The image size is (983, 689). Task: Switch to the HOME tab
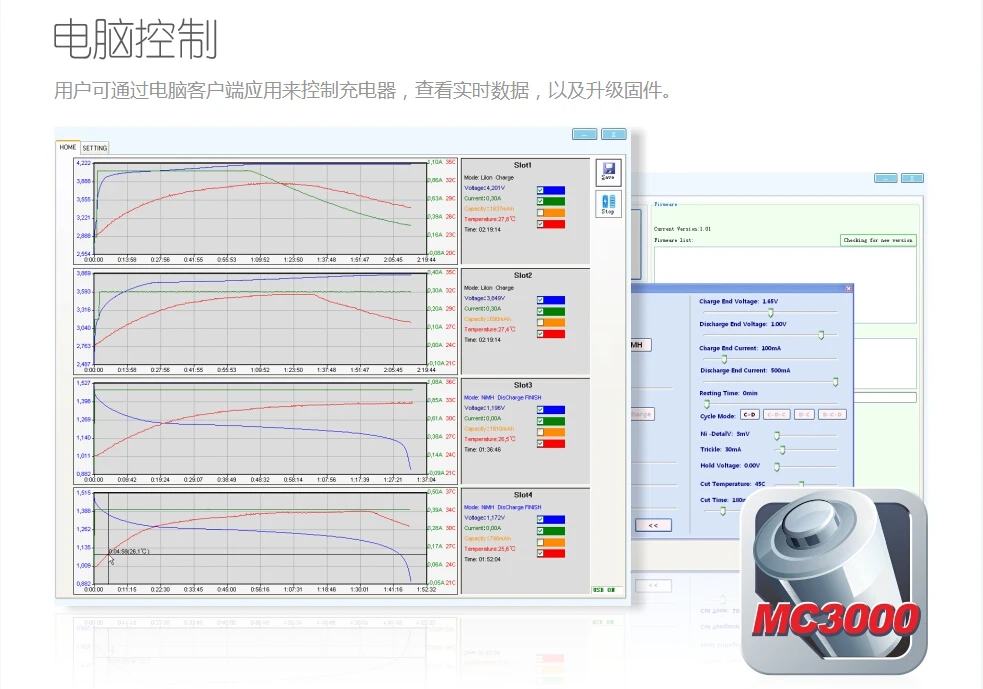coord(68,147)
